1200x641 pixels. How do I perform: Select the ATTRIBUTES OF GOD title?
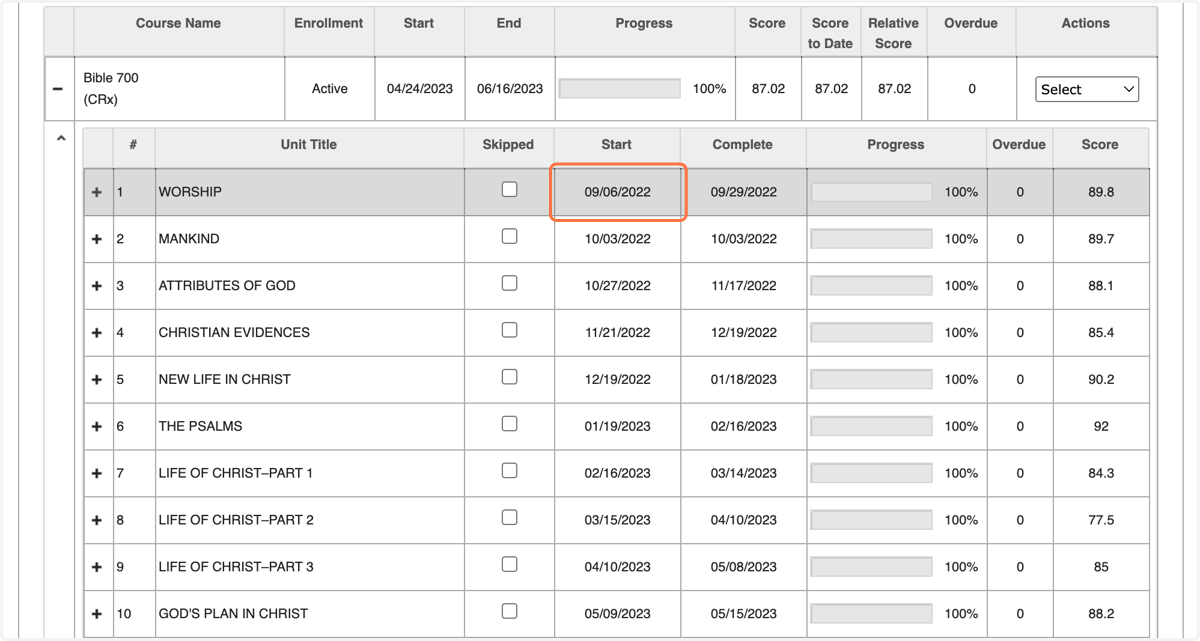pos(227,286)
